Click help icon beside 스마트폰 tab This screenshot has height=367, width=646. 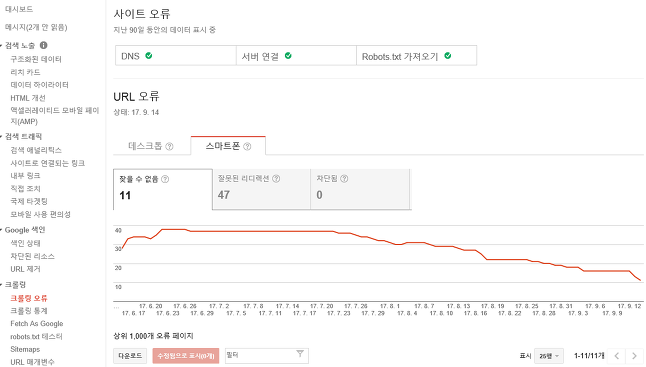click(x=247, y=146)
